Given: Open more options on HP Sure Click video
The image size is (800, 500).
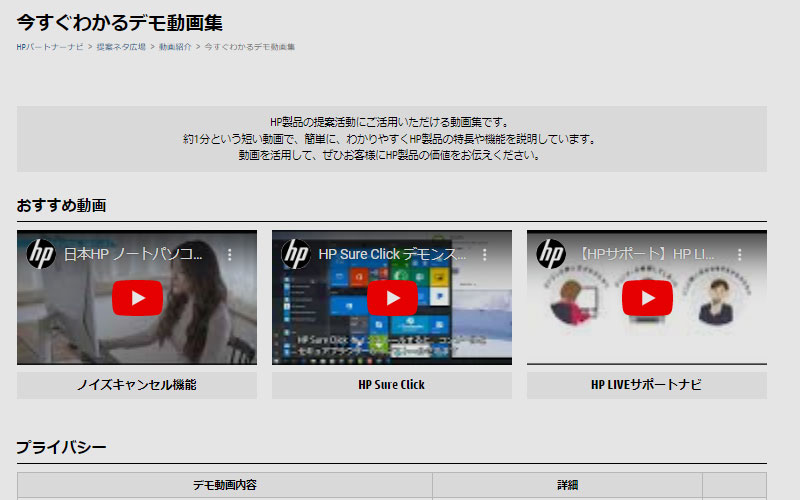Looking at the screenshot, I should [x=485, y=254].
